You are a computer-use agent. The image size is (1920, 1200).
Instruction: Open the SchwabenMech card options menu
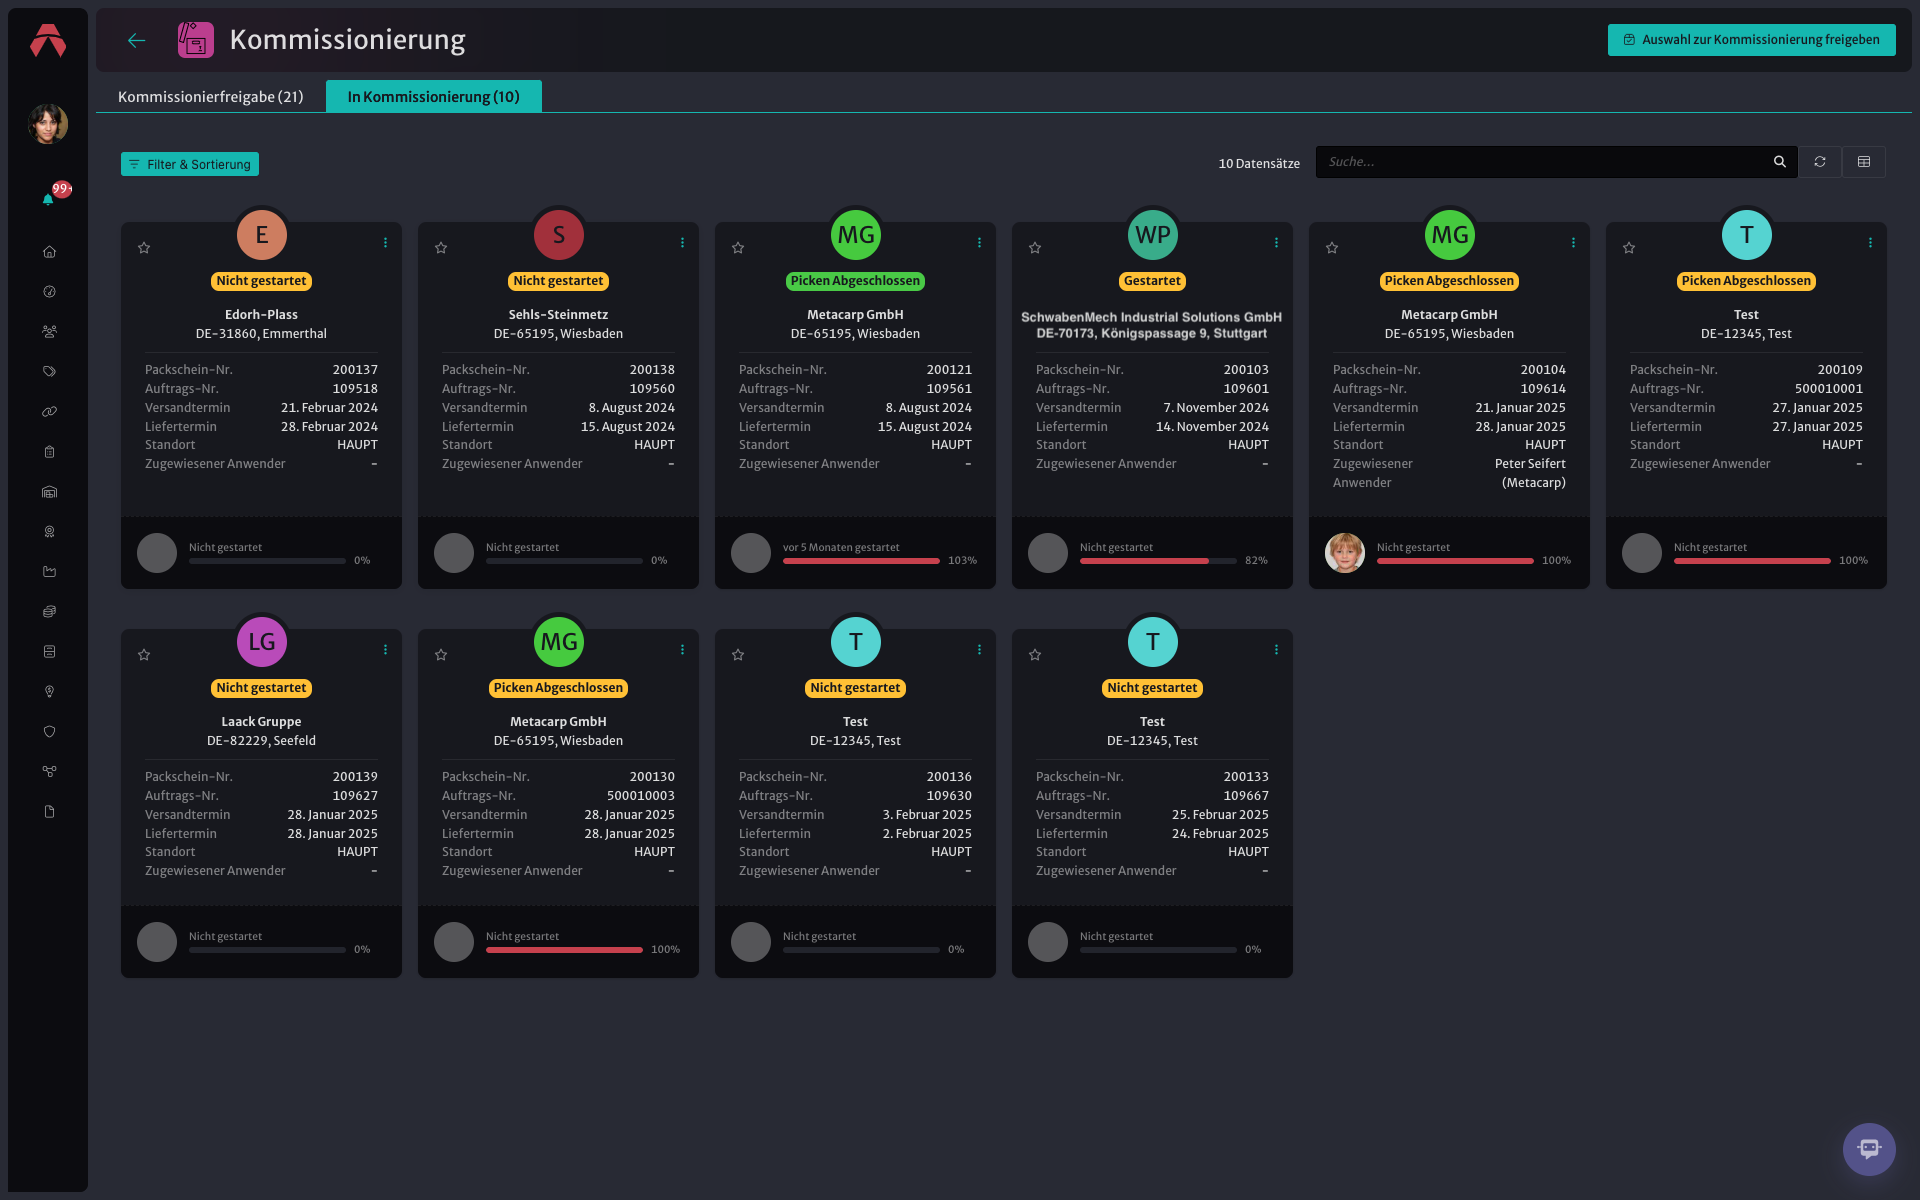click(1276, 243)
